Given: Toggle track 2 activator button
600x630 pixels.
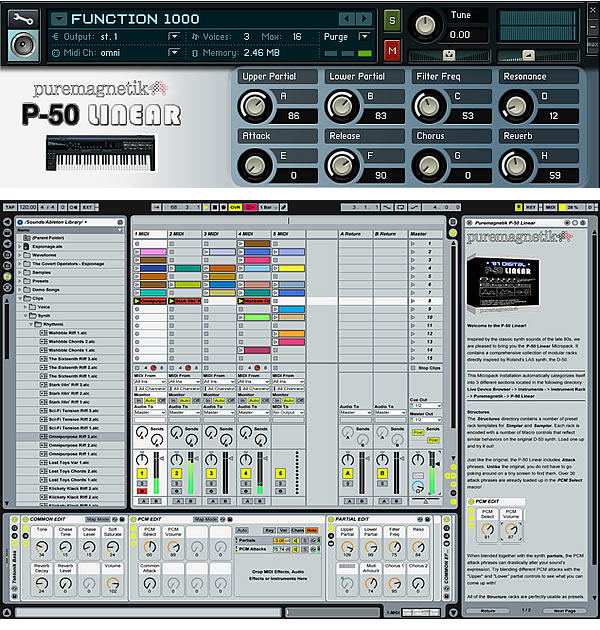Looking at the screenshot, I should click(176, 473).
